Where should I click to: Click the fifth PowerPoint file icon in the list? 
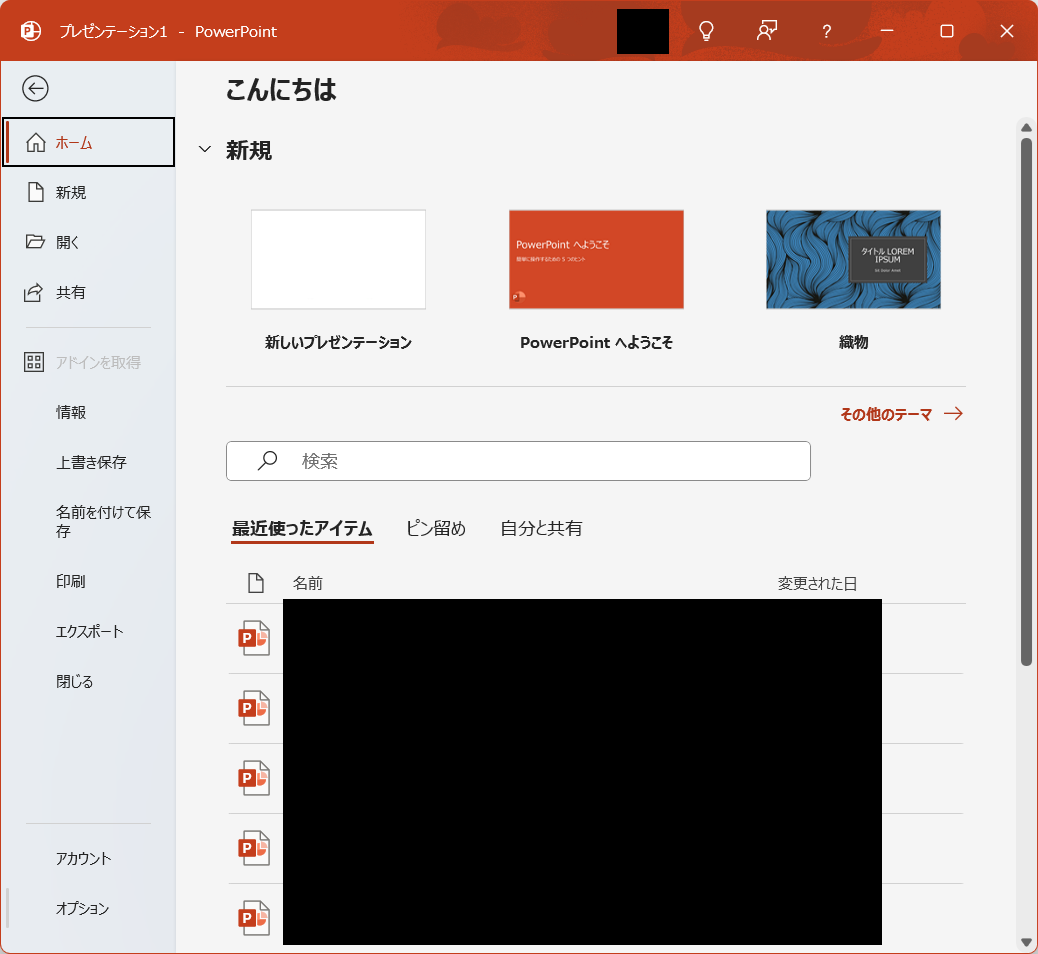click(254, 918)
